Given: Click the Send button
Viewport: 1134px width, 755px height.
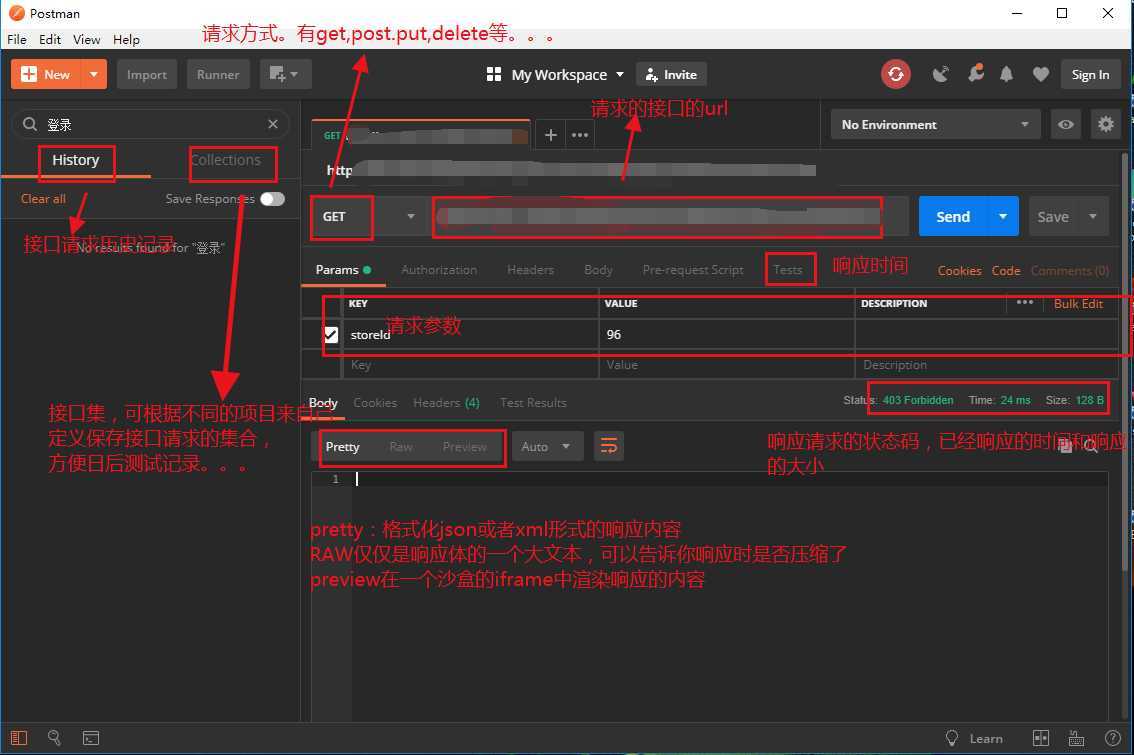Looking at the screenshot, I should (953, 216).
